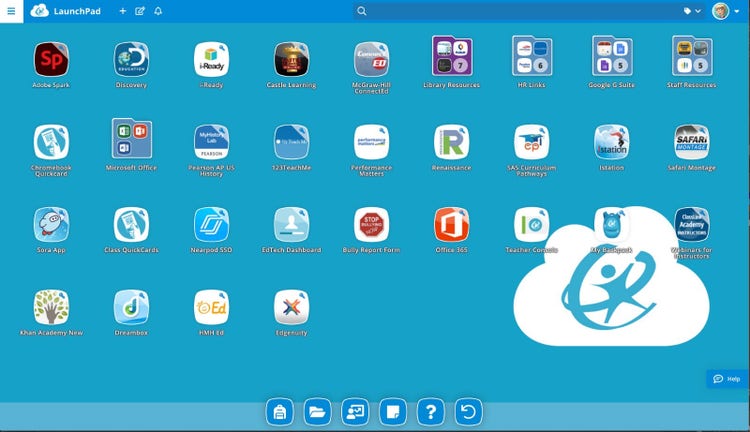Click the sticky note icon in dock
The width and height of the screenshot is (750, 432).
(x=392, y=411)
